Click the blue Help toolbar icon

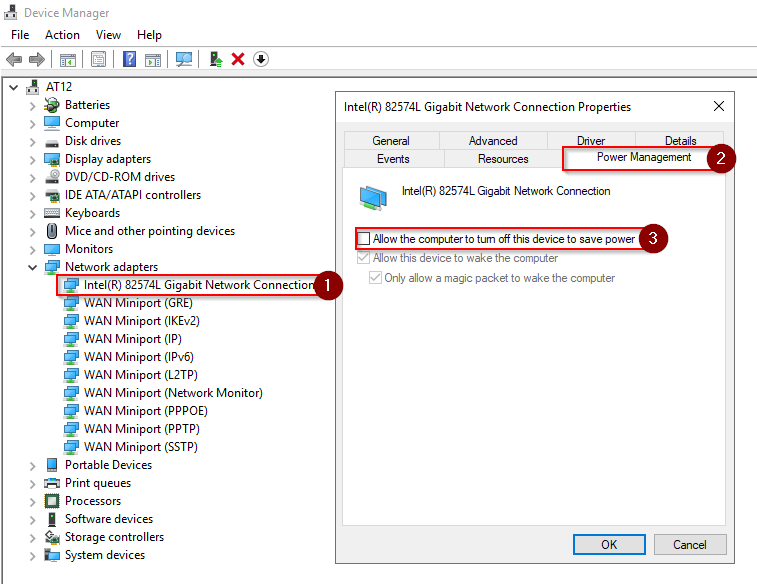point(129,59)
